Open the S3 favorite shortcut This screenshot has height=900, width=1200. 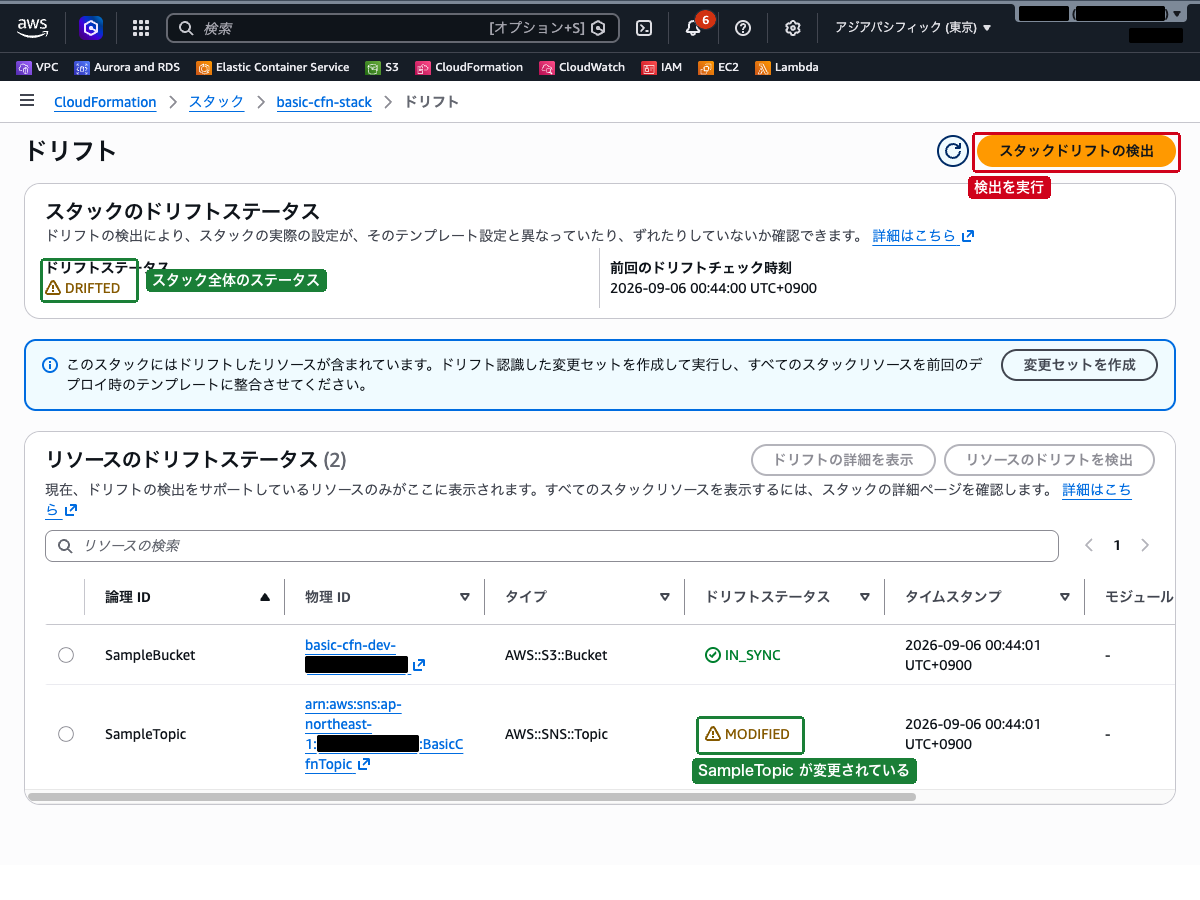(x=382, y=67)
